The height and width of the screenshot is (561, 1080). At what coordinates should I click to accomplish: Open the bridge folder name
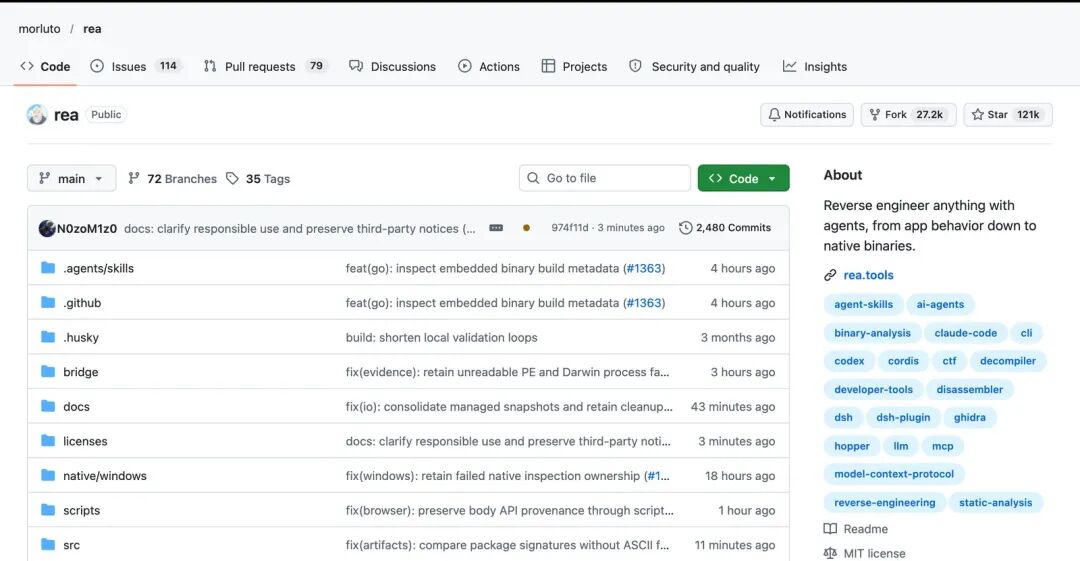(81, 372)
